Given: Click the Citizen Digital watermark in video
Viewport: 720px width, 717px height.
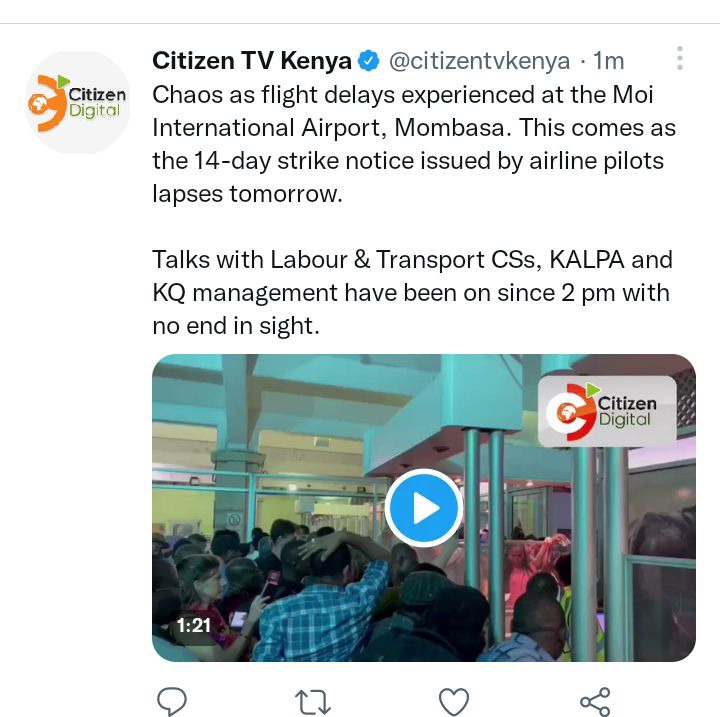Looking at the screenshot, I should click(607, 411).
